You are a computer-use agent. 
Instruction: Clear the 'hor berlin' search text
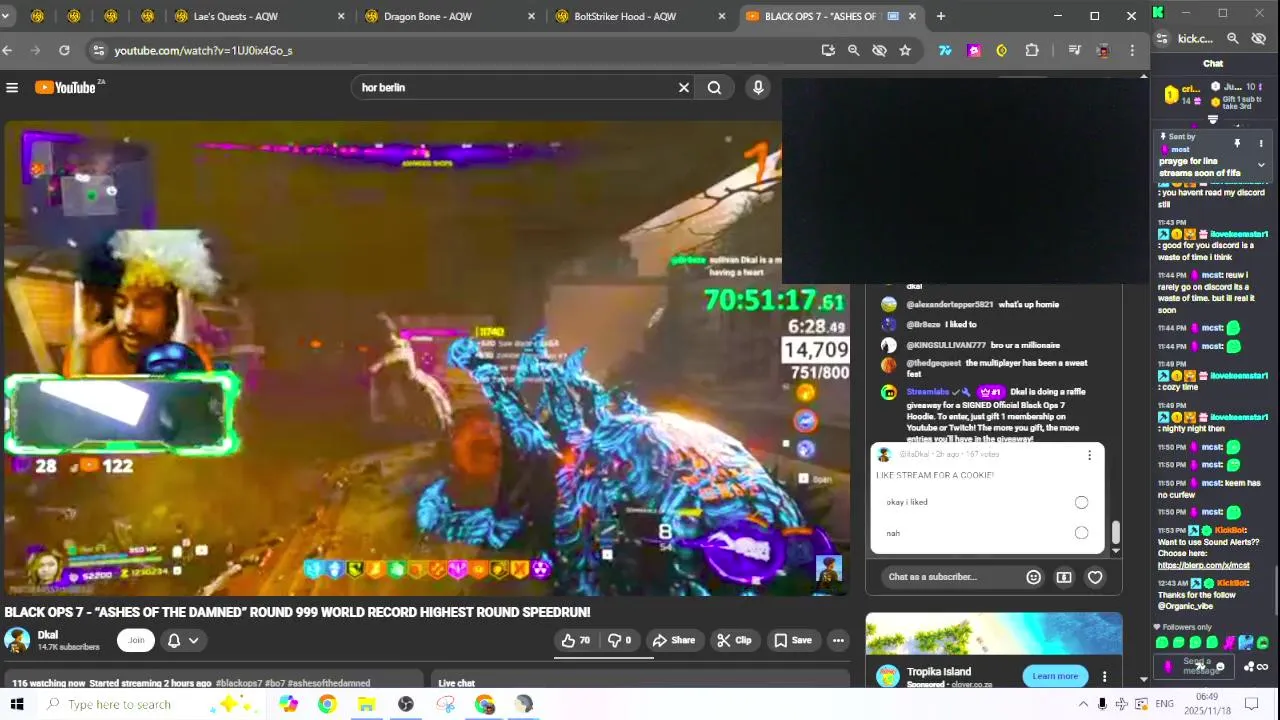[x=684, y=88]
